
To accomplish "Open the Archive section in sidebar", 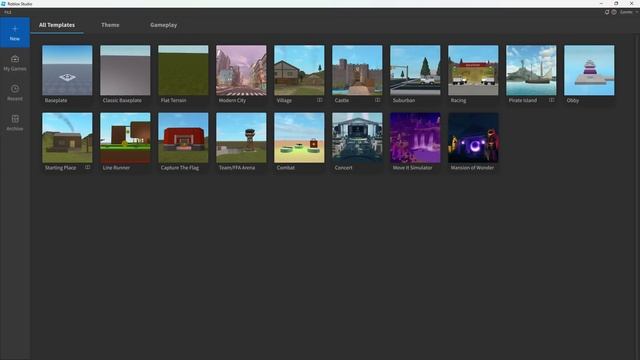I will click(15, 122).
